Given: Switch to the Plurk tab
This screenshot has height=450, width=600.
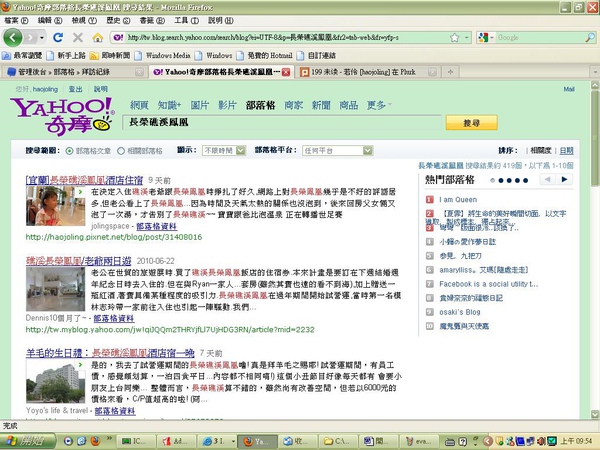Looking at the screenshot, I should 368,72.
